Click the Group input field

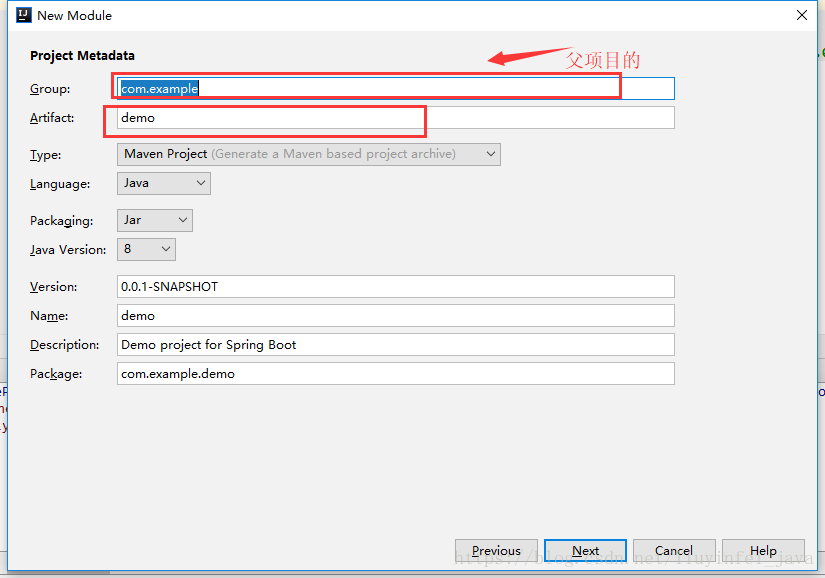(395, 88)
